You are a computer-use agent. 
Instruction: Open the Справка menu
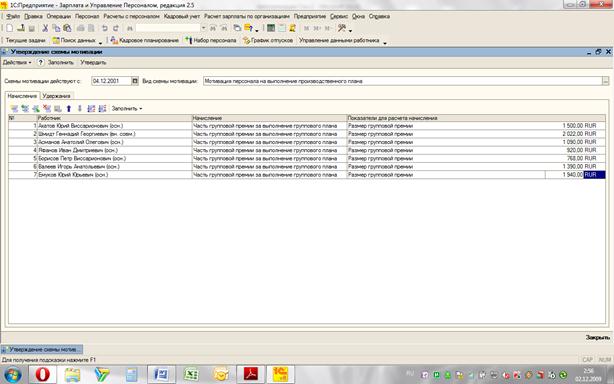pos(379,16)
